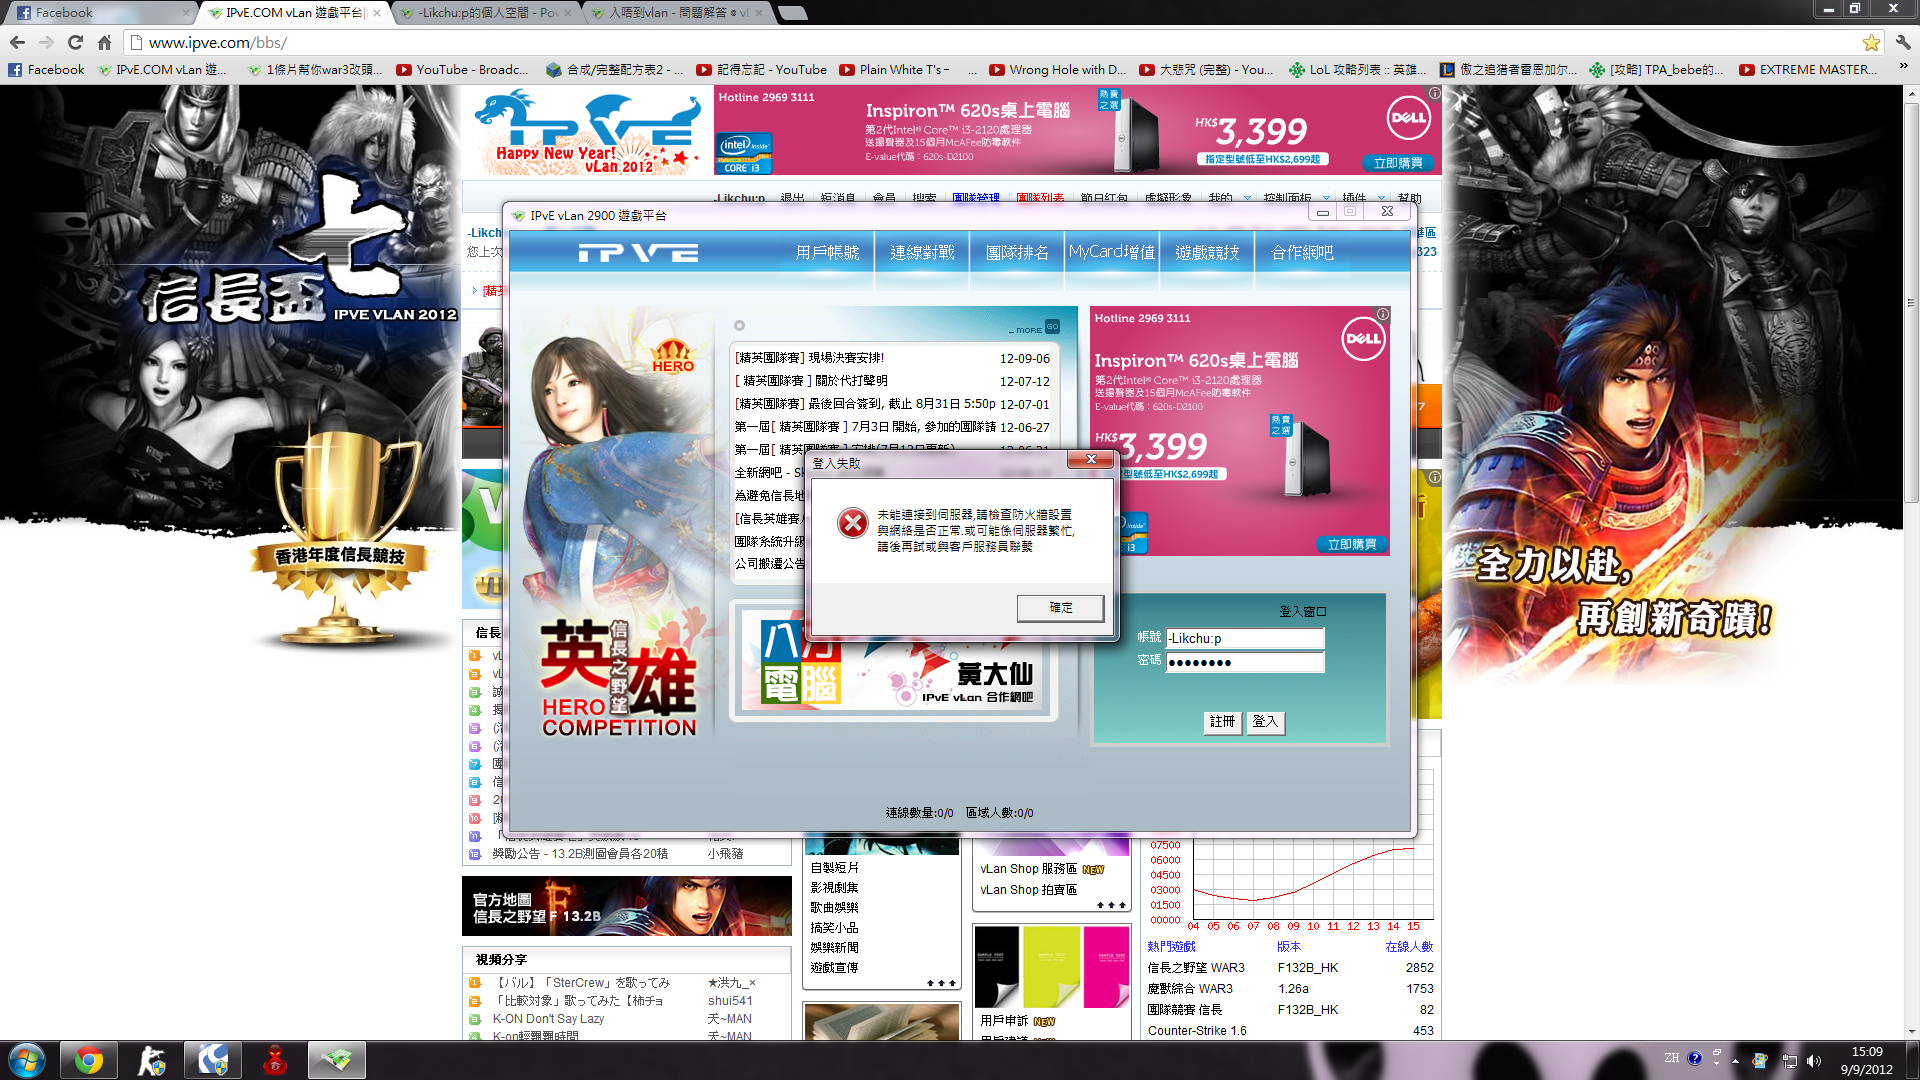The width and height of the screenshot is (1920, 1080).
Task: Click the 帳號 username input field
Action: coord(1245,638)
